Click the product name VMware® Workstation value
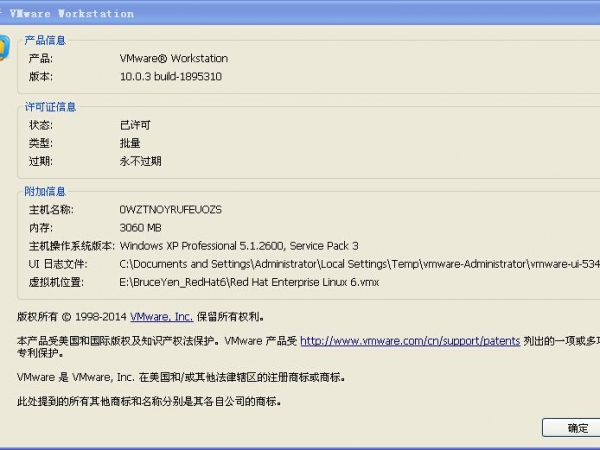600x450 pixels. coord(173,58)
